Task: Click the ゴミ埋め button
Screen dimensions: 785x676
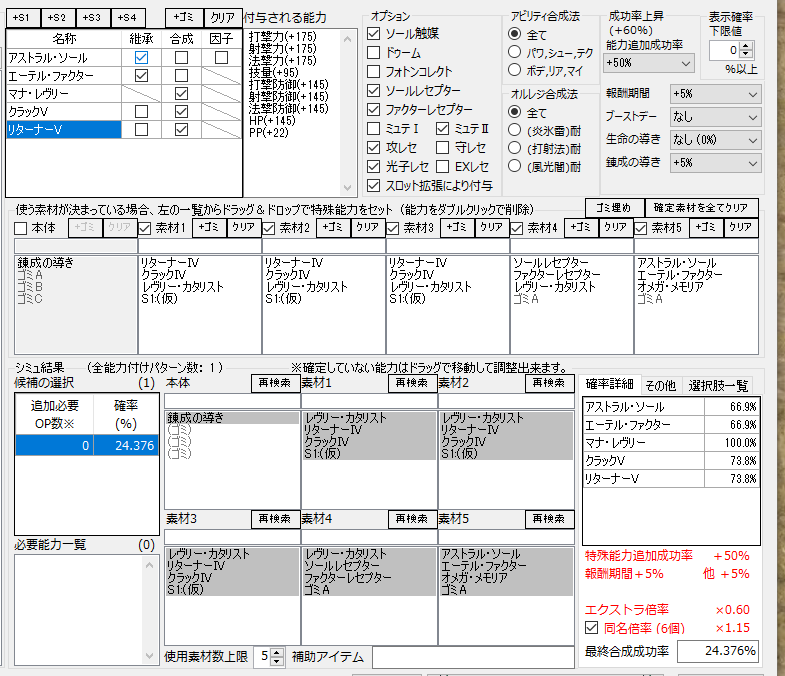Action: pyautogui.click(x=614, y=208)
